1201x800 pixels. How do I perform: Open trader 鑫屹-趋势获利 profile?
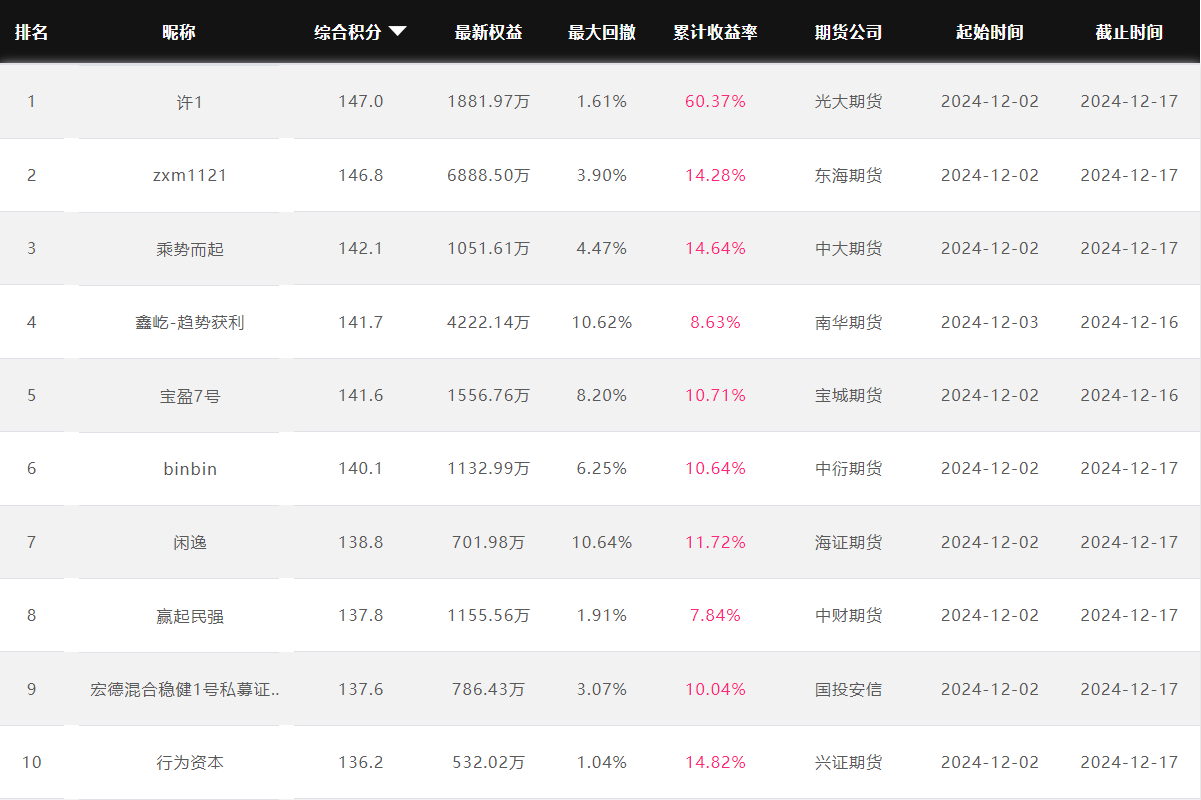[x=189, y=322]
